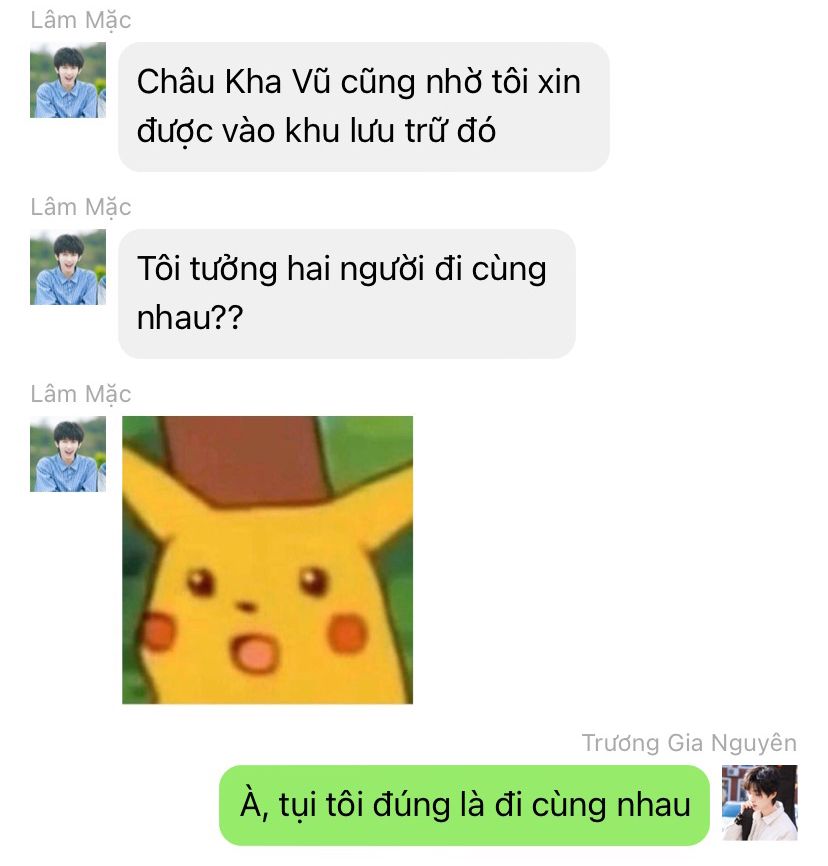This screenshot has height=866, width=828.
Task: Open the surprised Pikachu meme image
Action: click(x=267, y=560)
